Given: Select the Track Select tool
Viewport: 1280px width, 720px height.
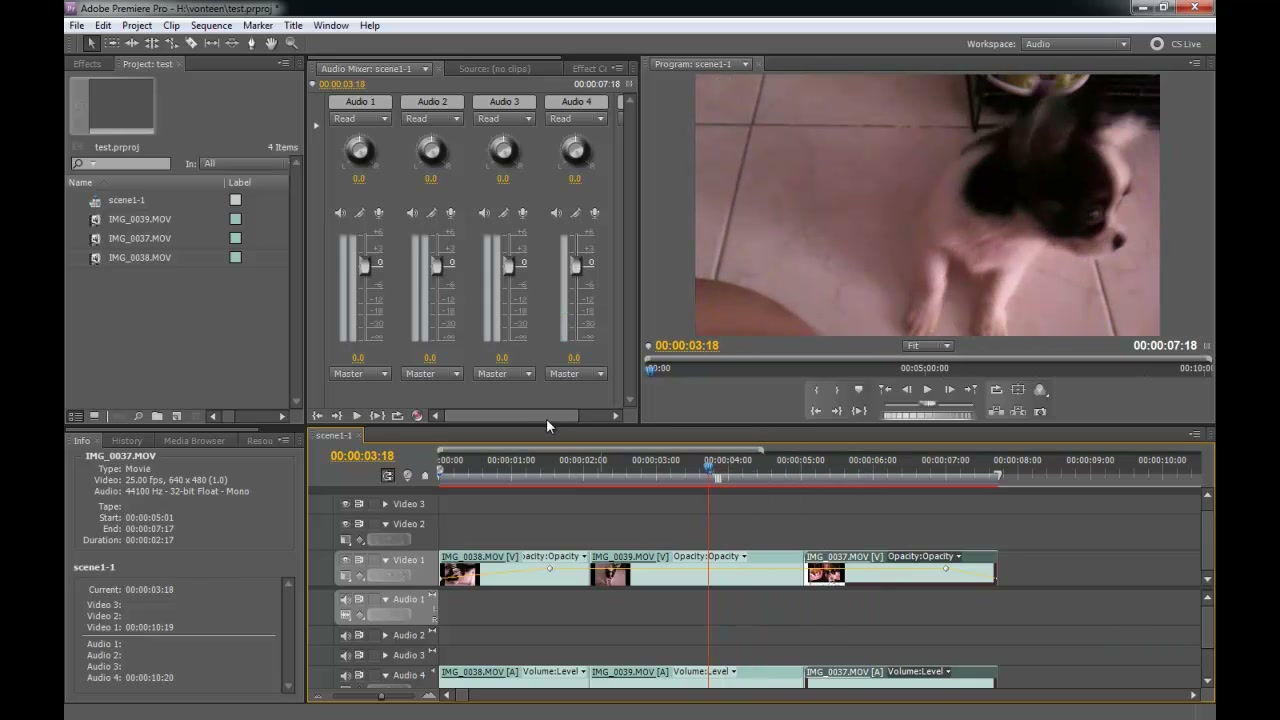Looking at the screenshot, I should [112, 44].
